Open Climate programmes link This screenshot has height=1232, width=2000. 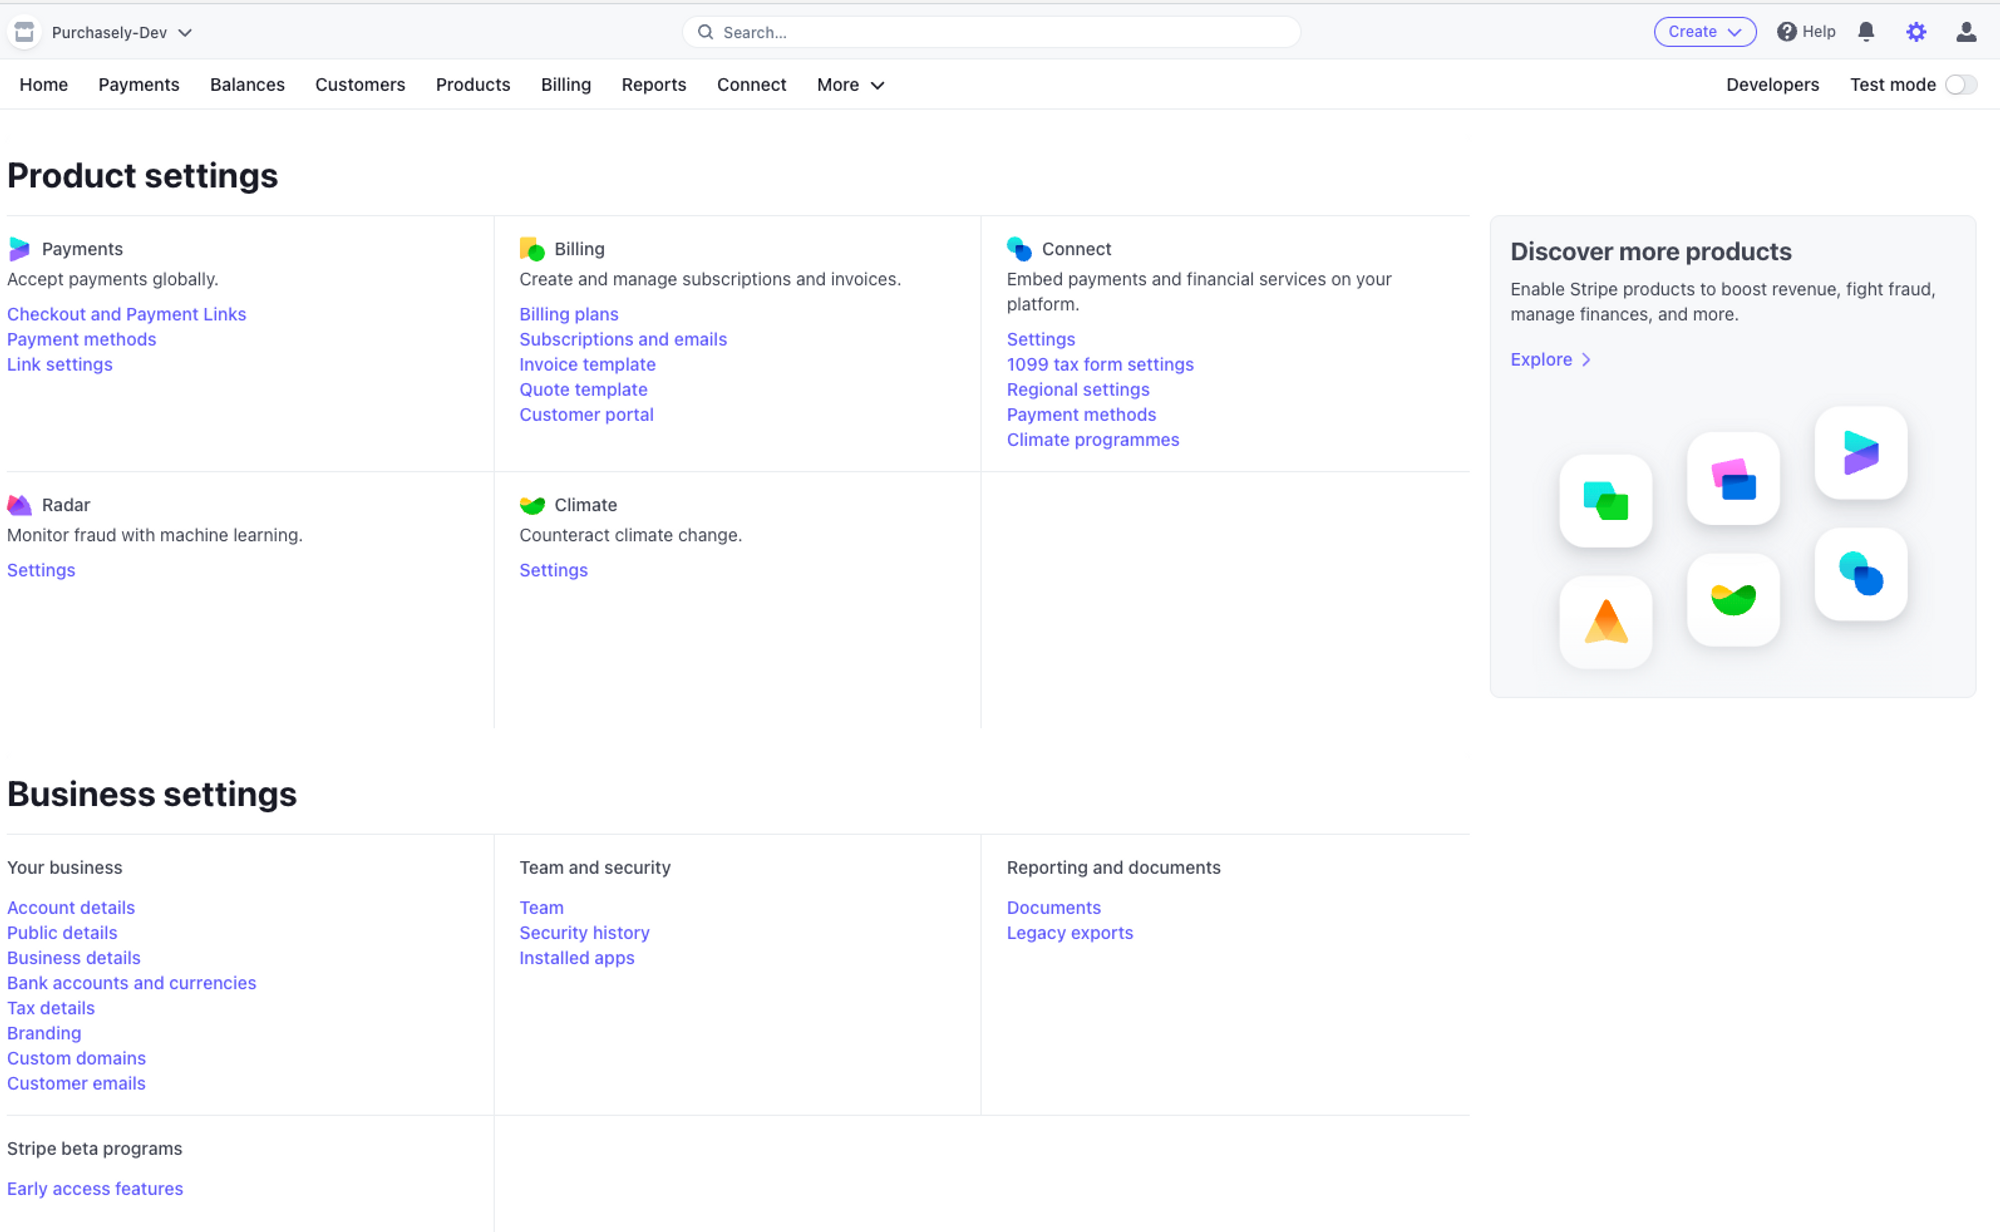[x=1093, y=439]
